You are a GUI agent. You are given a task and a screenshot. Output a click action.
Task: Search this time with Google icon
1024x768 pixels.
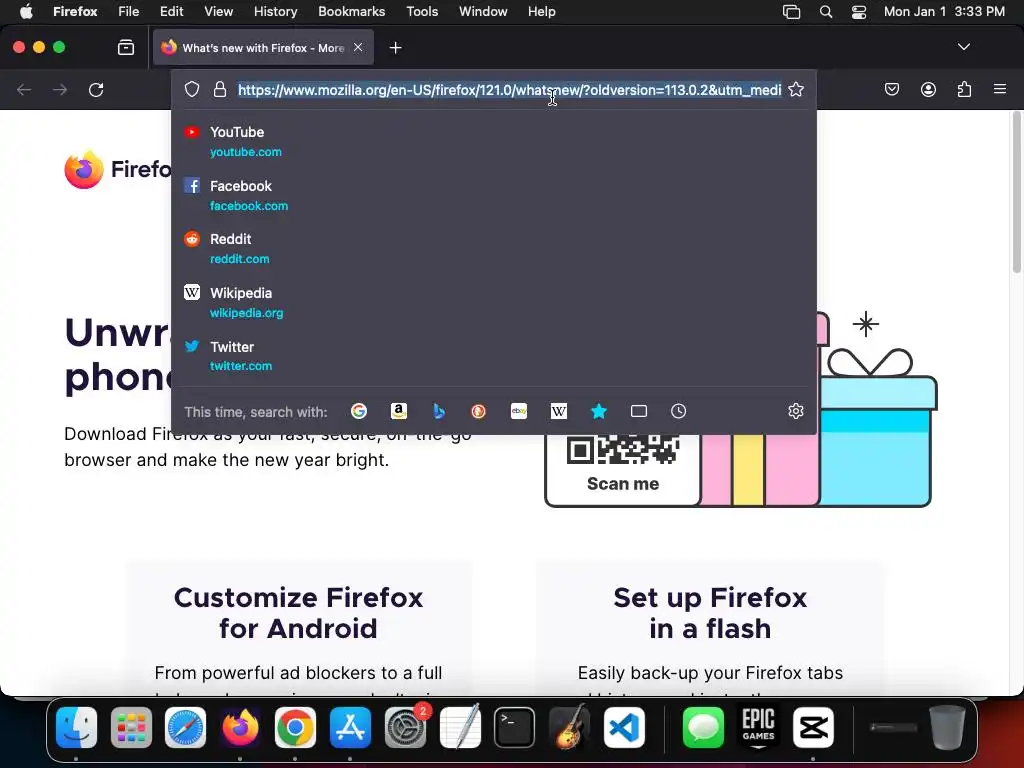click(359, 411)
